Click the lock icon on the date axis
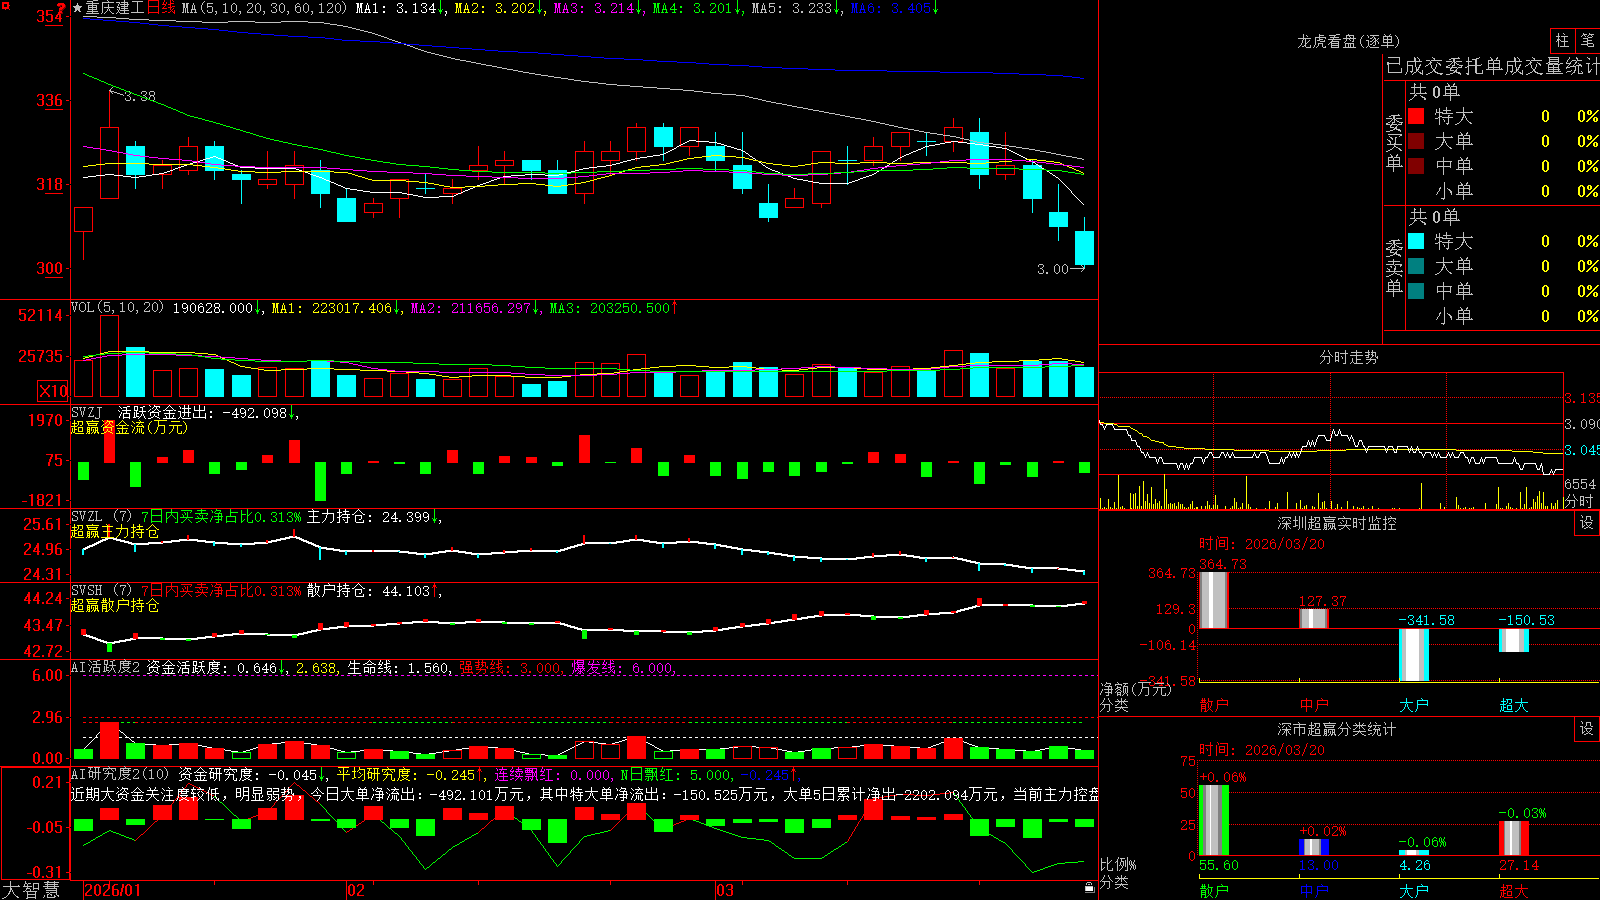The width and height of the screenshot is (1600, 900). click(x=1089, y=888)
